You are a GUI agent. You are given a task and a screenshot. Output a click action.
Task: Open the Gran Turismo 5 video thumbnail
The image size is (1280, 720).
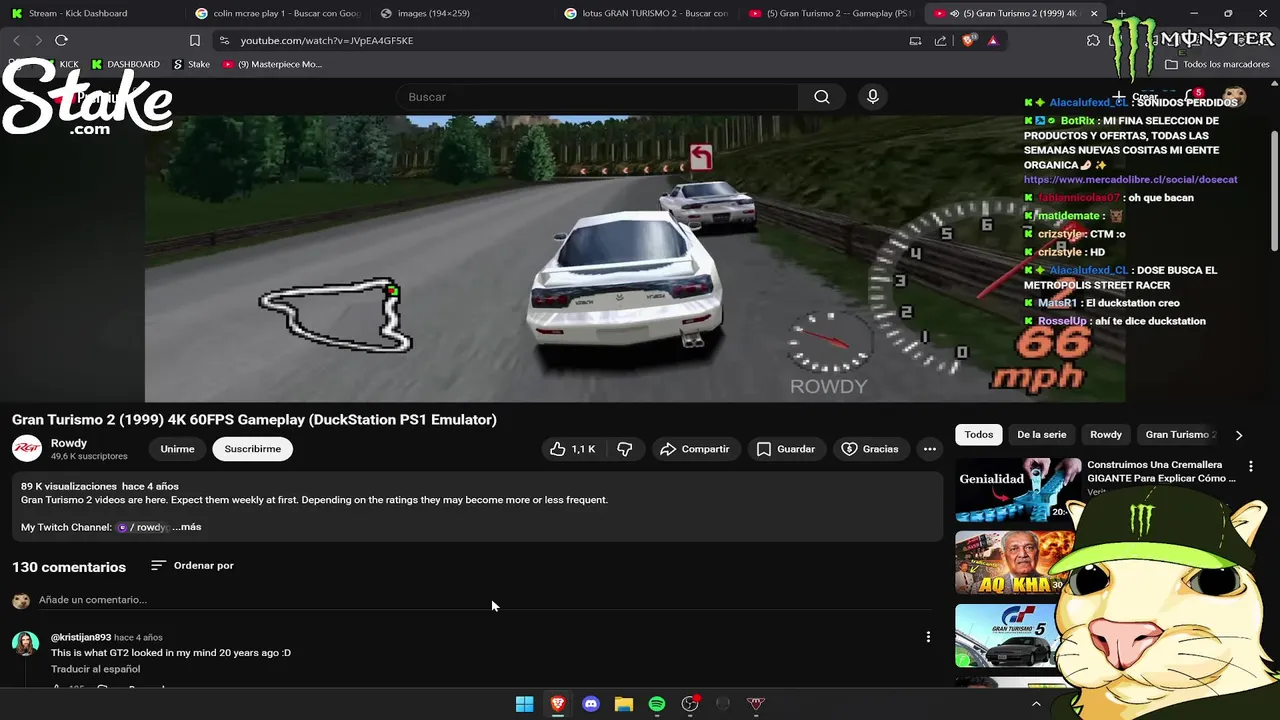coord(1005,636)
